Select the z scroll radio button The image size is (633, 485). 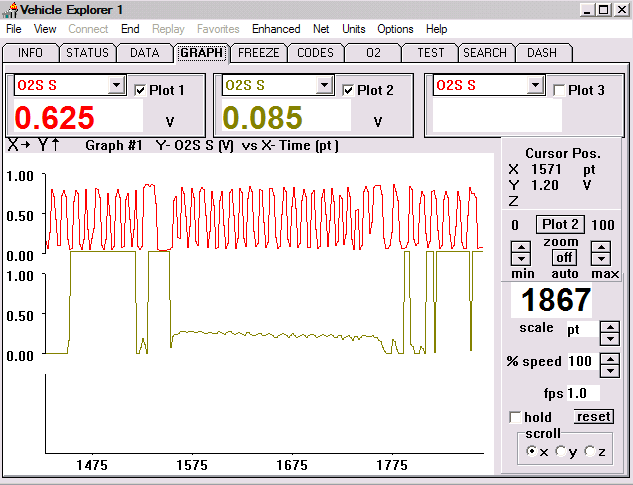[x=589, y=452]
